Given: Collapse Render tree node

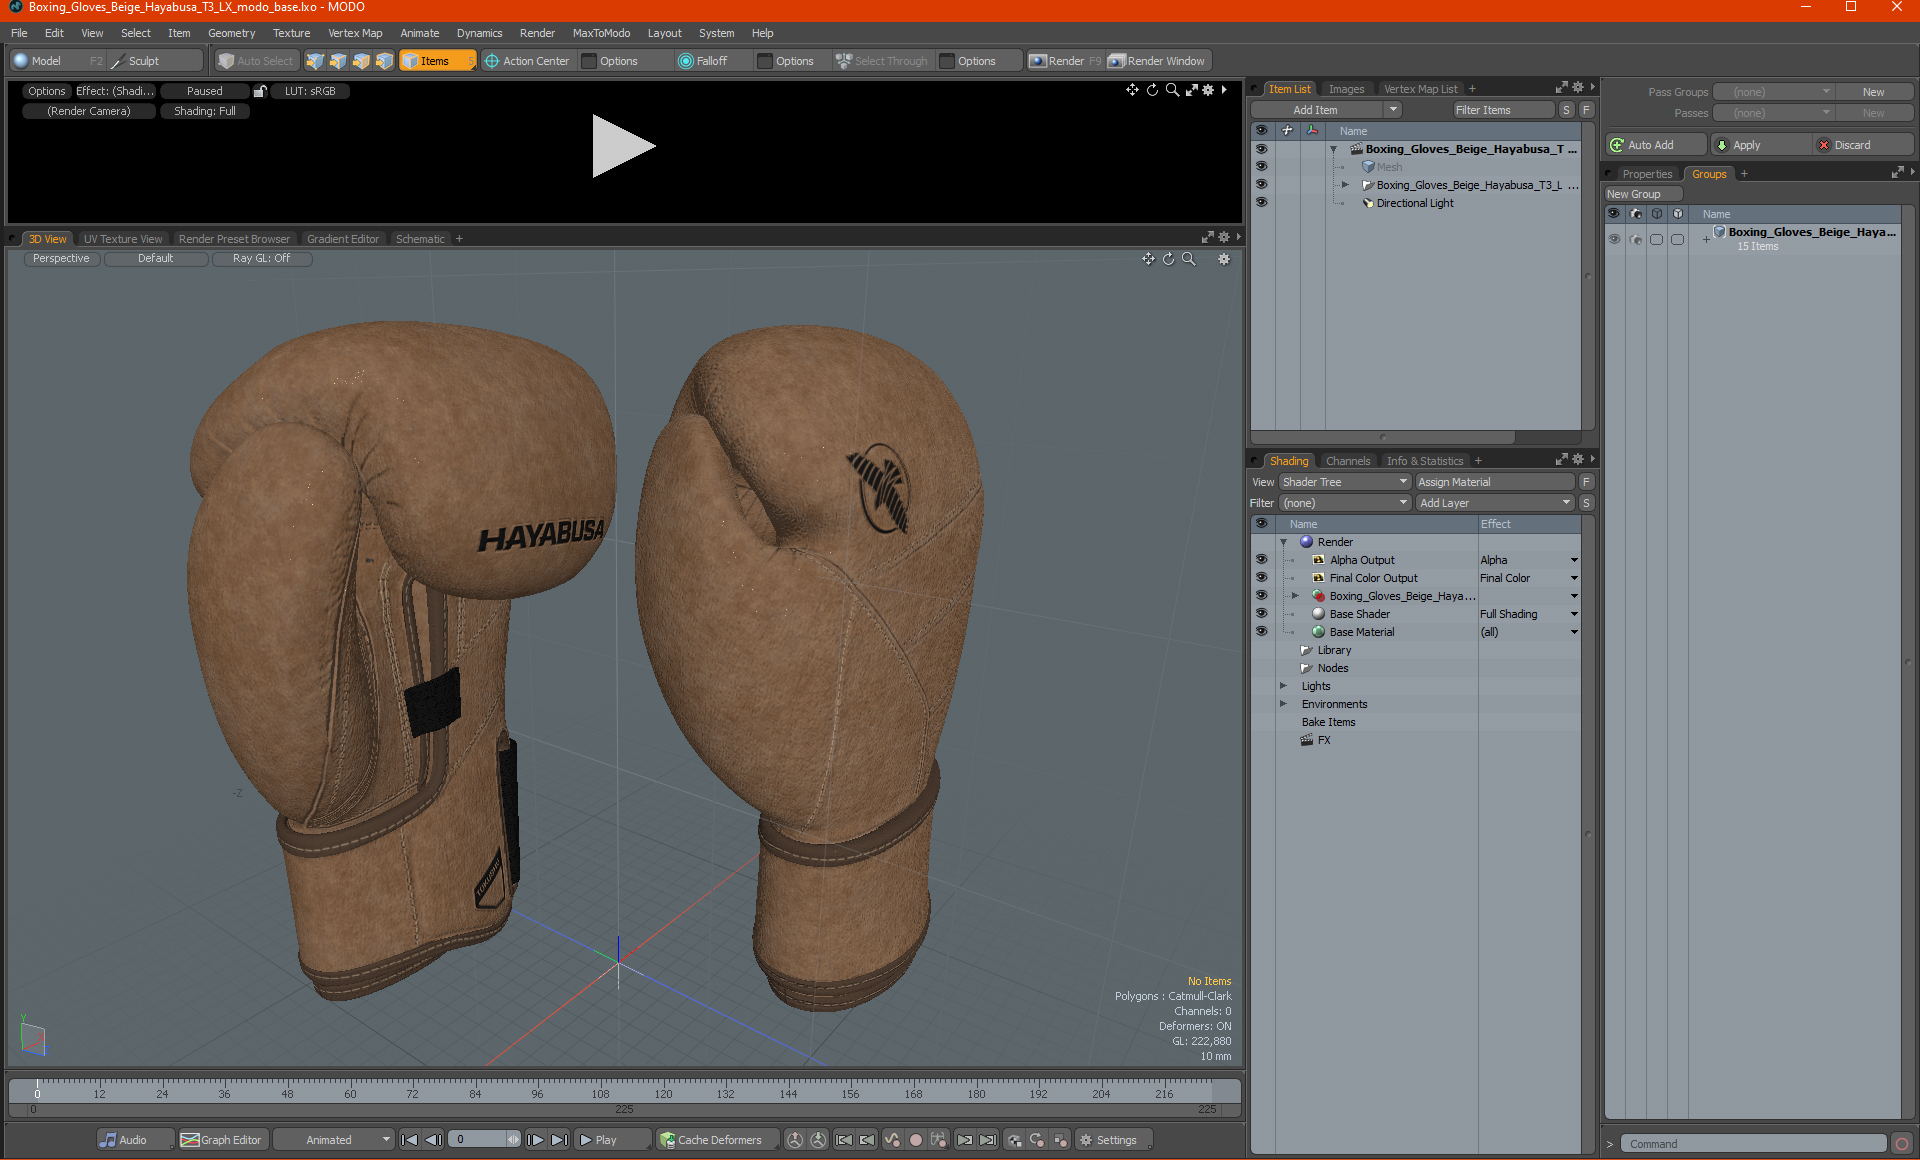Looking at the screenshot, I should pyautogui.click(x=1283, y=542).
